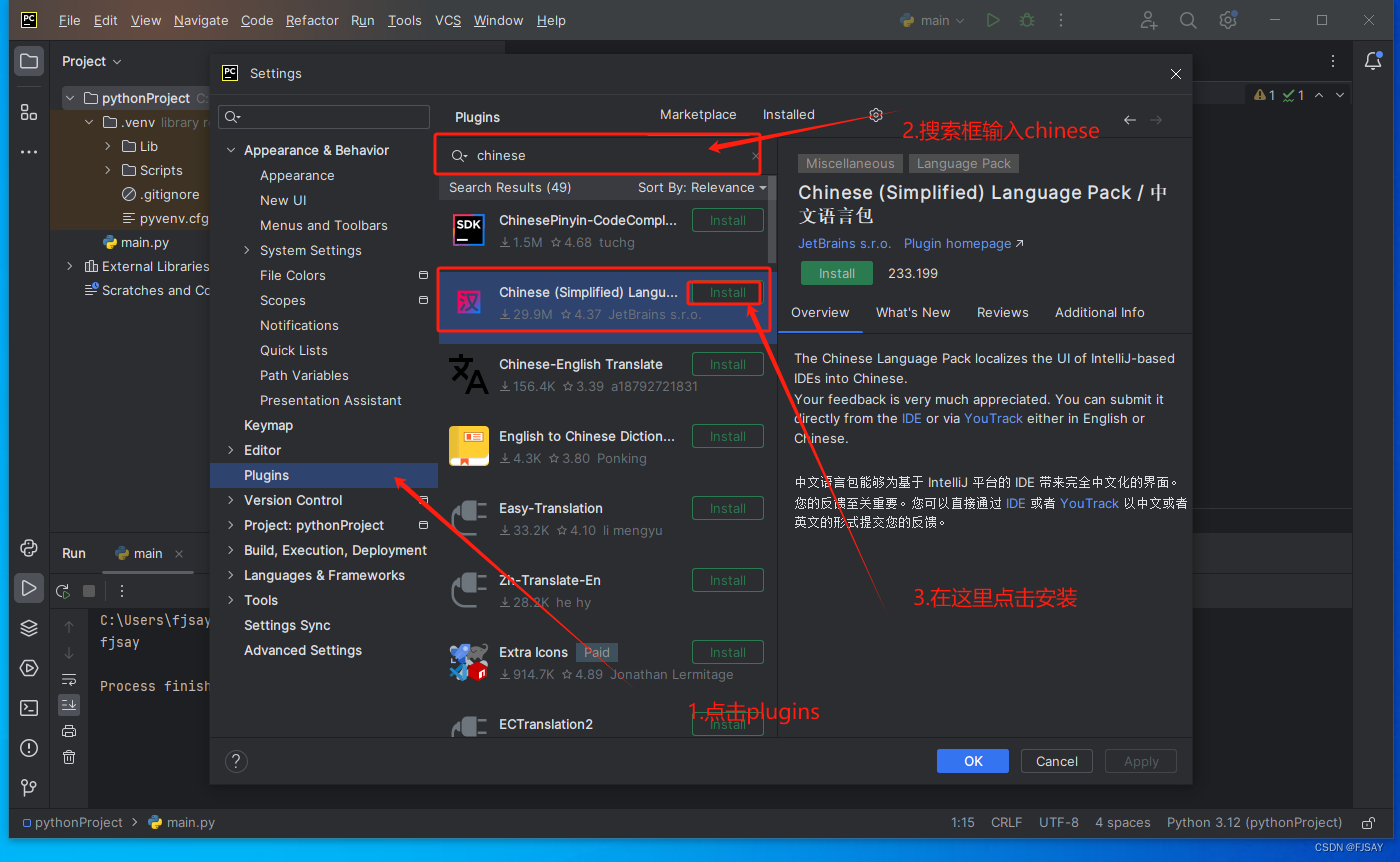Open the More tool windows ellipsis icon
1400x862 pixels.
pos(29,152)
